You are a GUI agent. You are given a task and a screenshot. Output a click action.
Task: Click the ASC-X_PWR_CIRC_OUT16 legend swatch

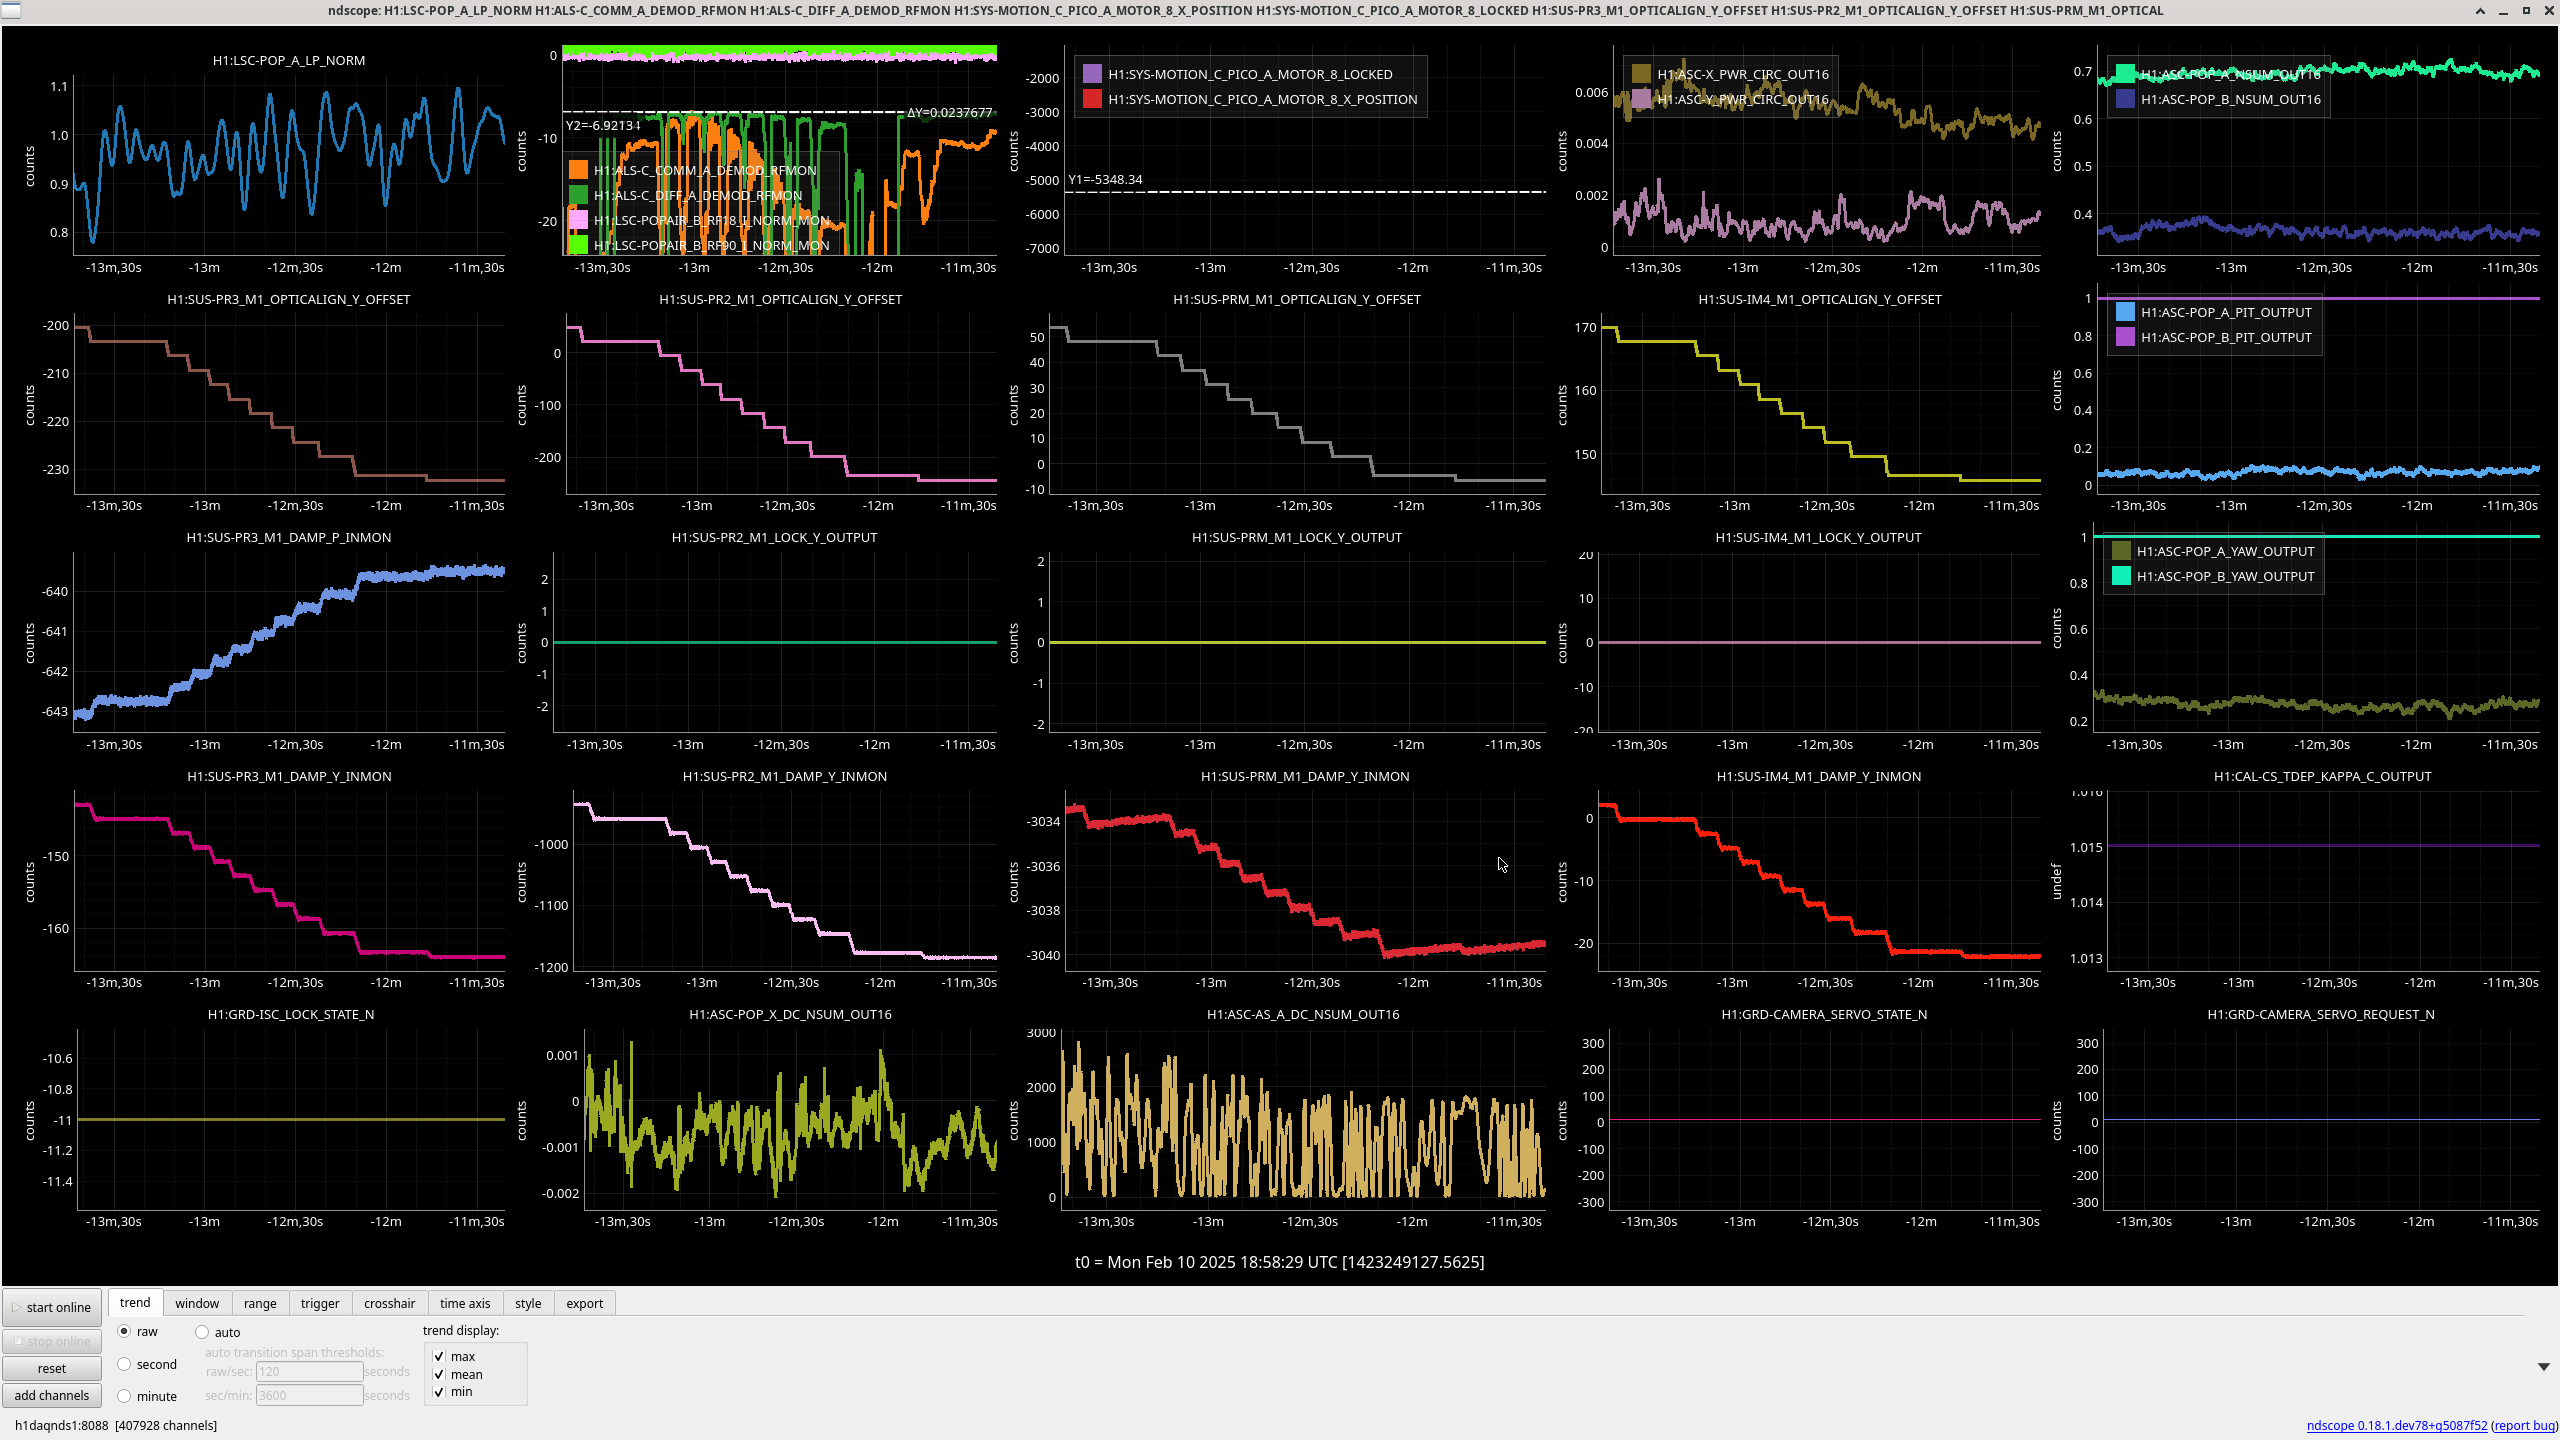coord(1641,74)
